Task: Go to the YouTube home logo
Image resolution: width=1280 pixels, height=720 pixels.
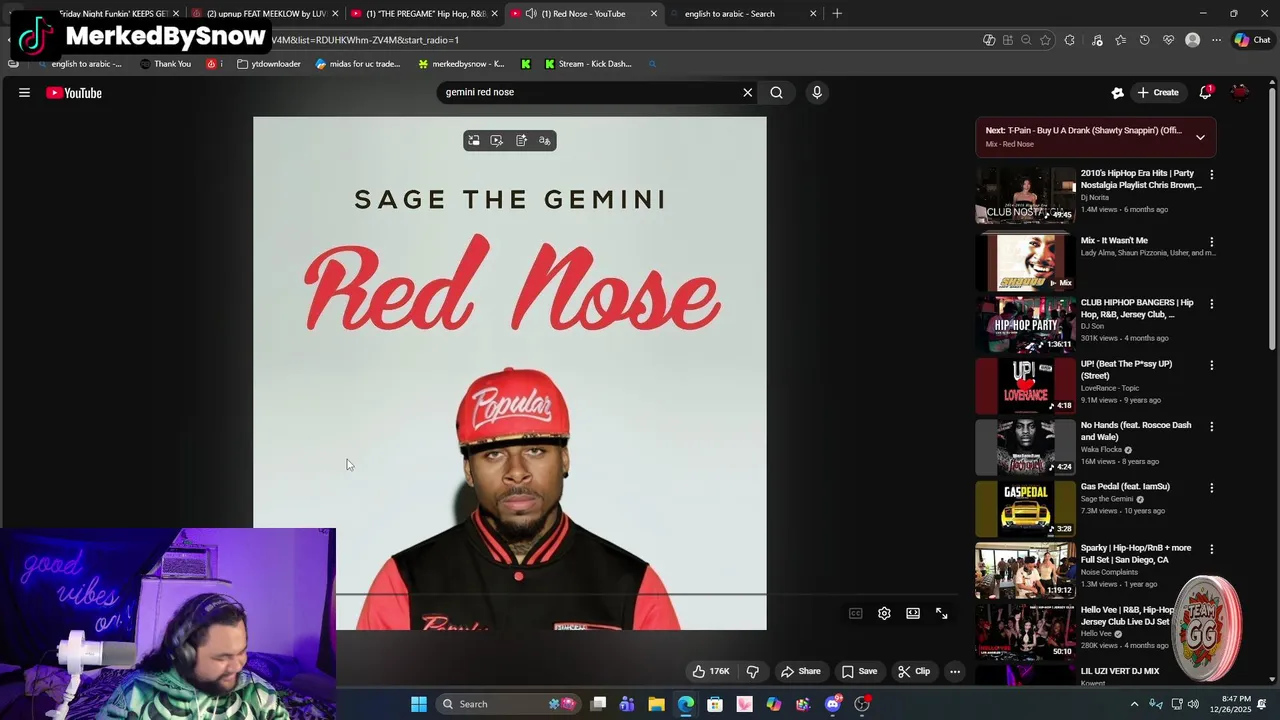Action: click(74, 93)
